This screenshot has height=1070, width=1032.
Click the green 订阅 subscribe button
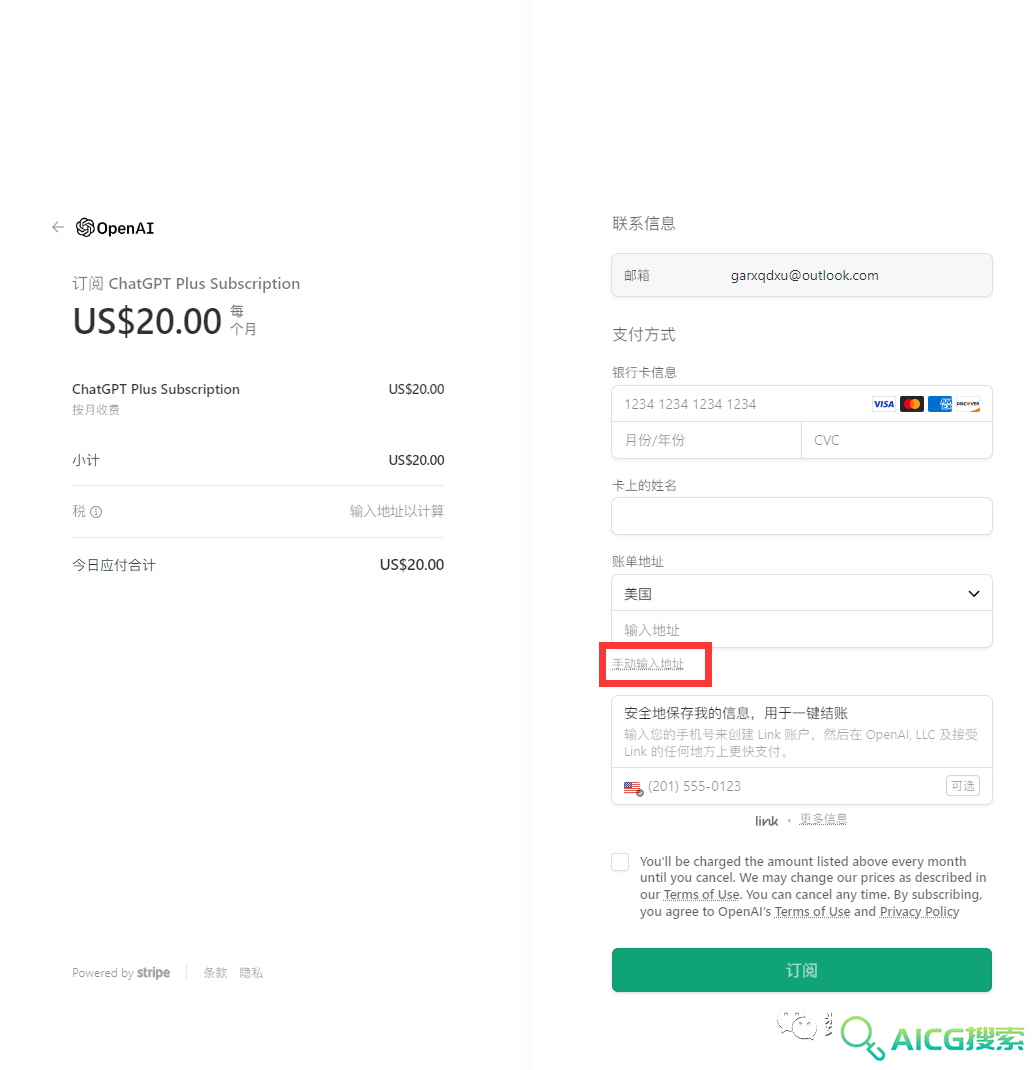(801, 970)
